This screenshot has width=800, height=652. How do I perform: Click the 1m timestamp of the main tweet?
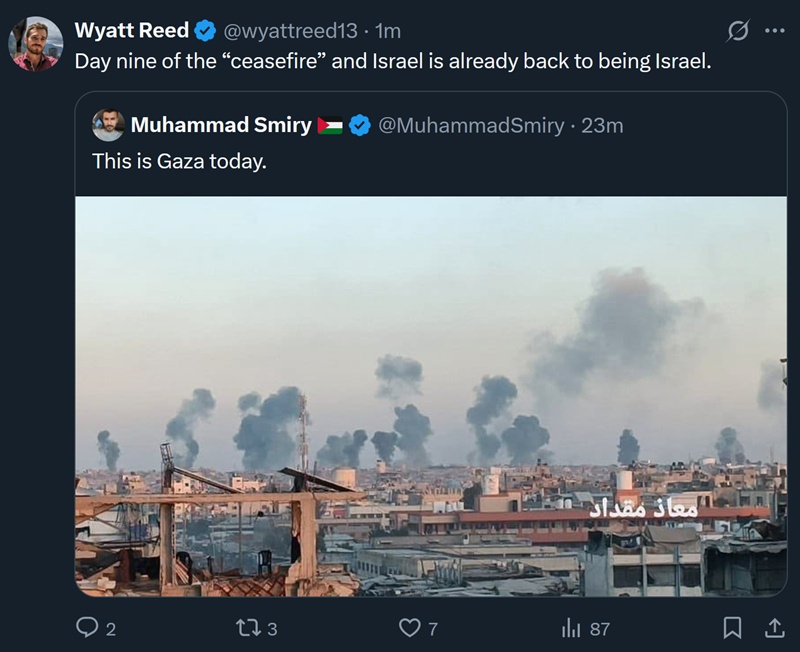(388, 28)
